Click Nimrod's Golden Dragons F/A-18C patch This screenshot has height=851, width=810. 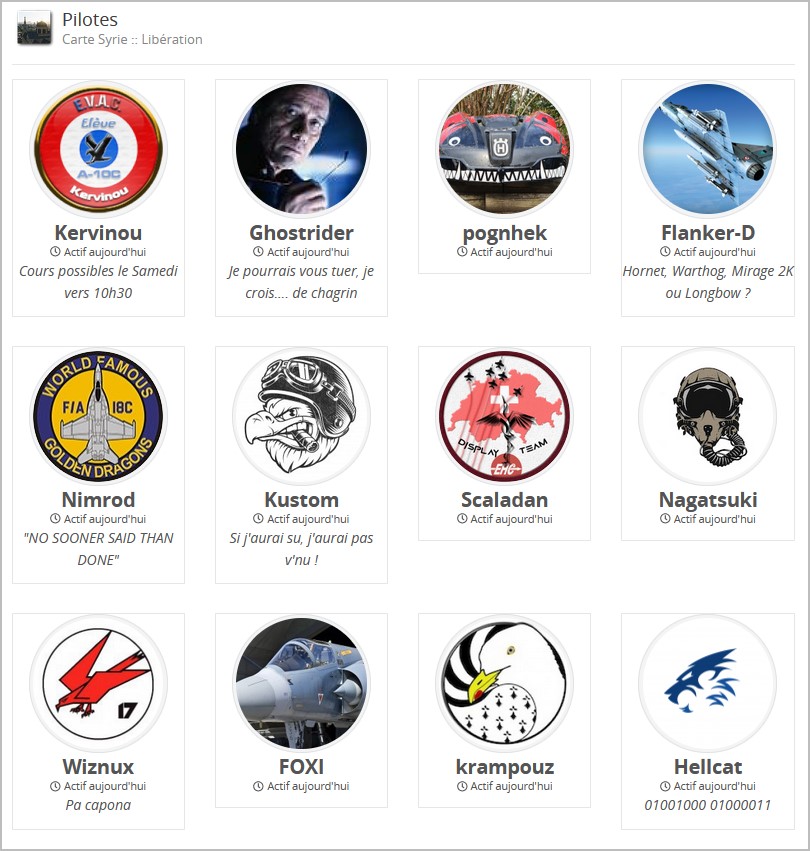click(x=98, y=416)
